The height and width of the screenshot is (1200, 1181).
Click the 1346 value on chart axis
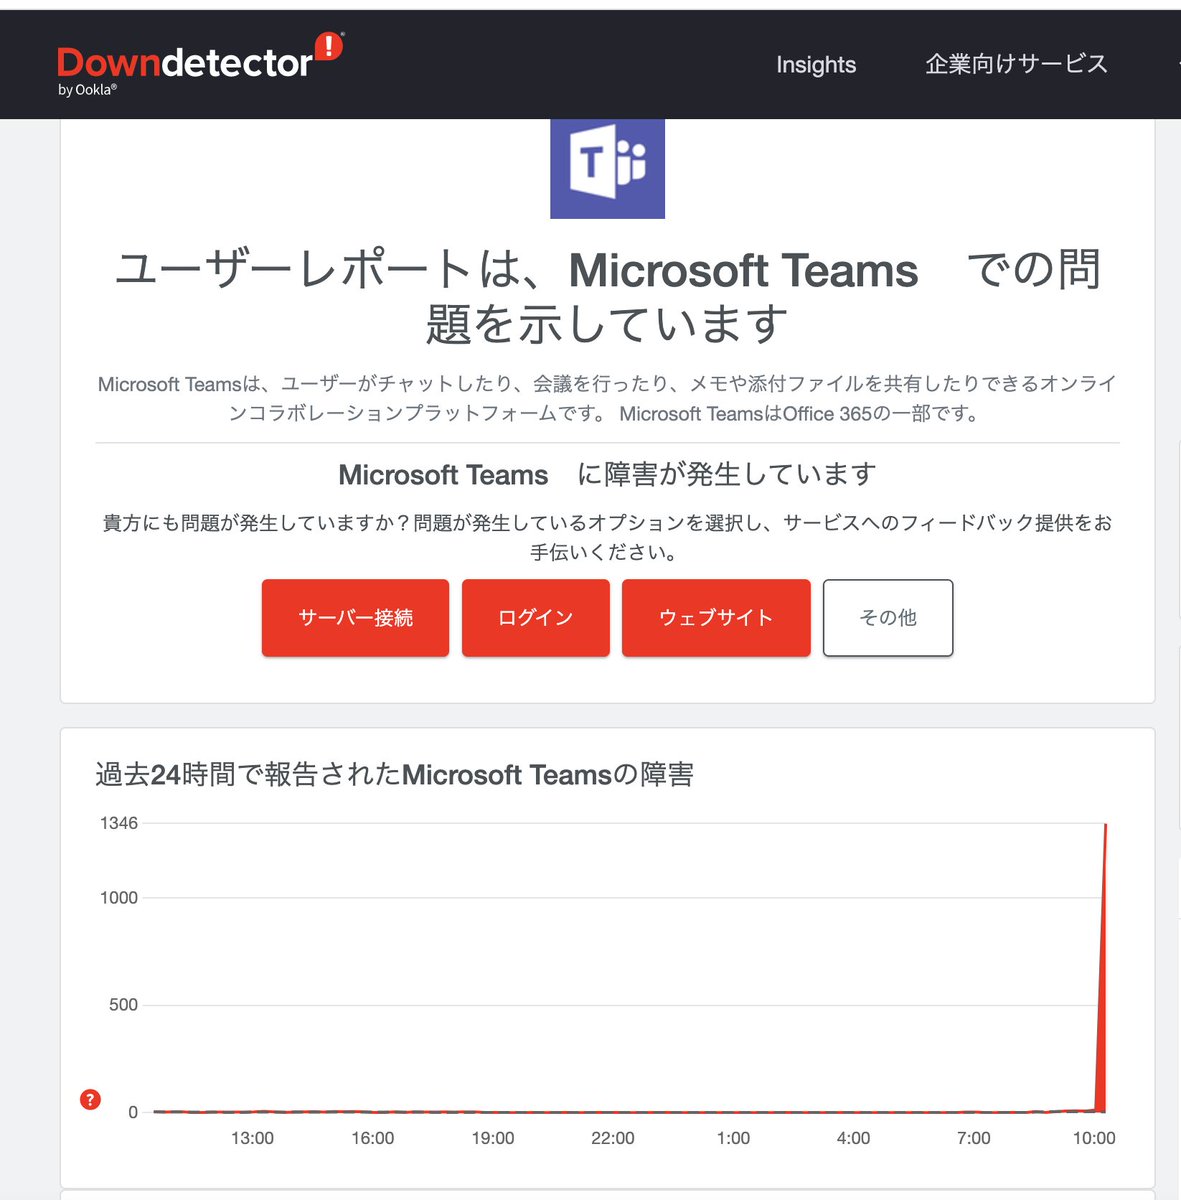[119, 823]
